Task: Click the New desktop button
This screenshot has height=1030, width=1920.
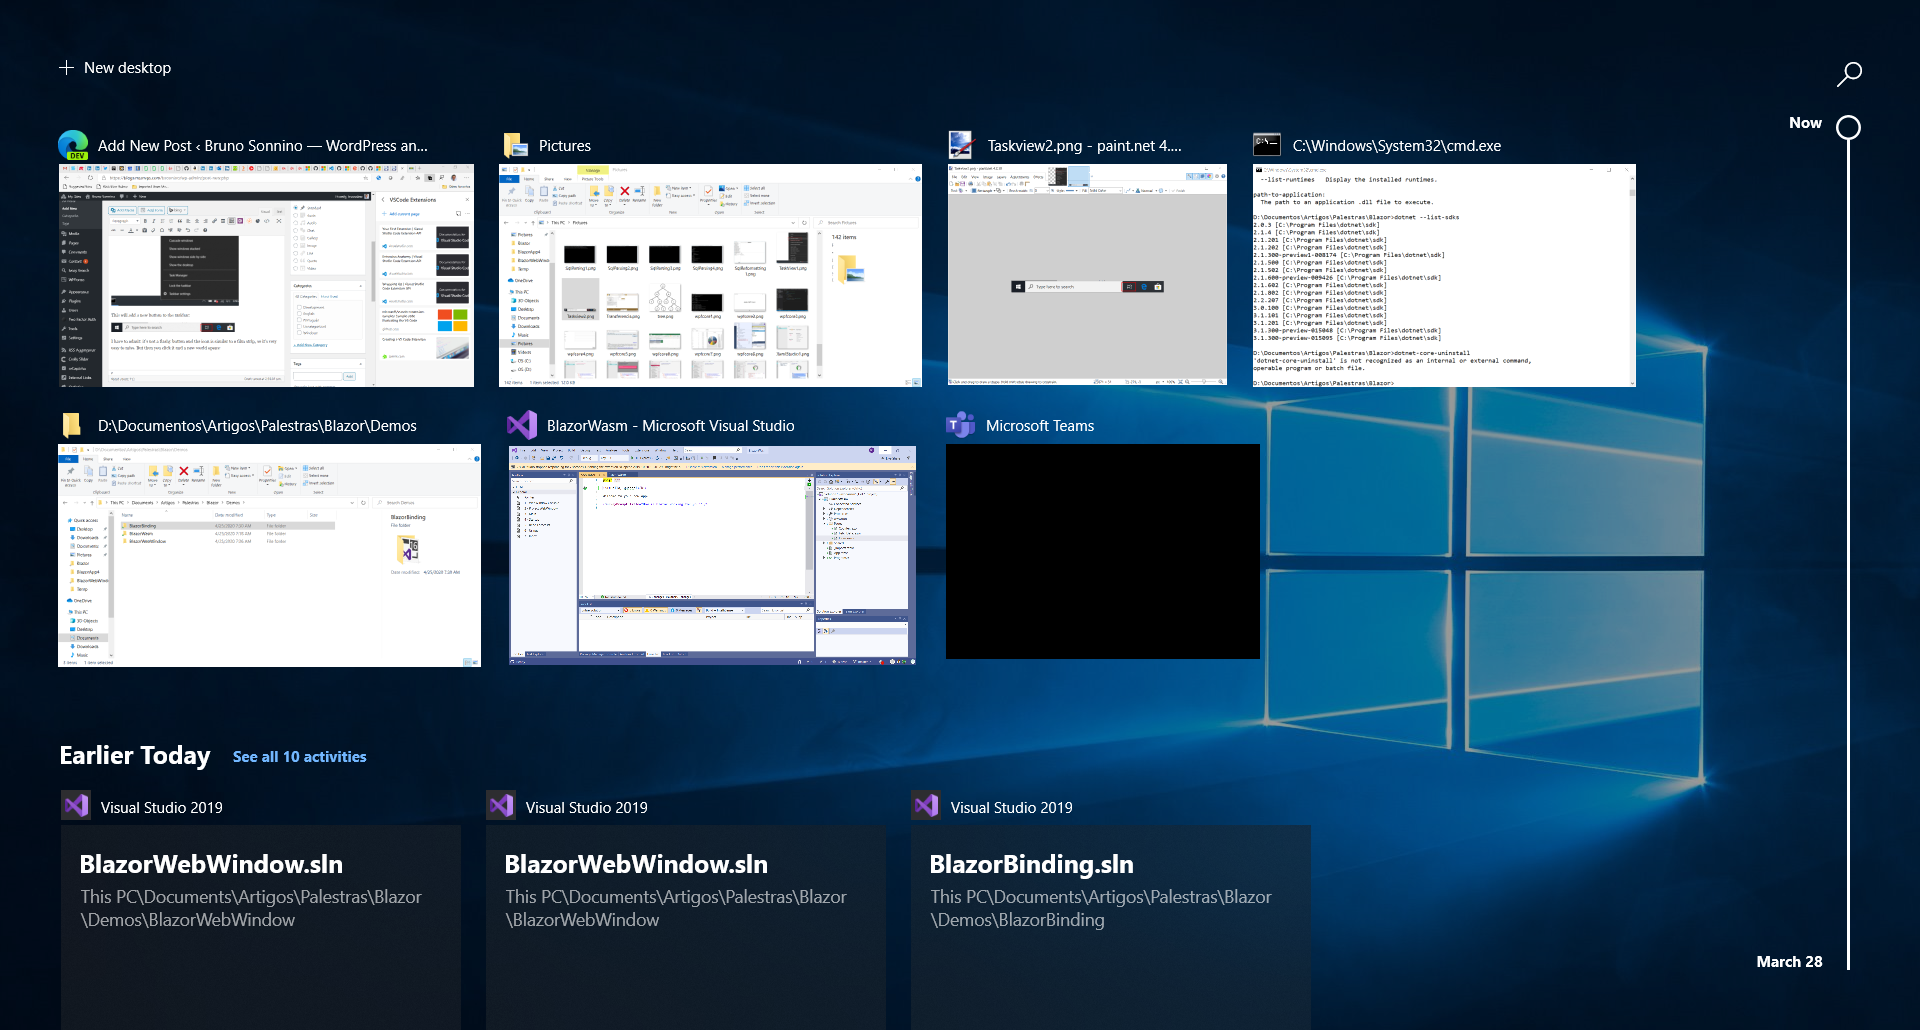Action: [115, 68]
